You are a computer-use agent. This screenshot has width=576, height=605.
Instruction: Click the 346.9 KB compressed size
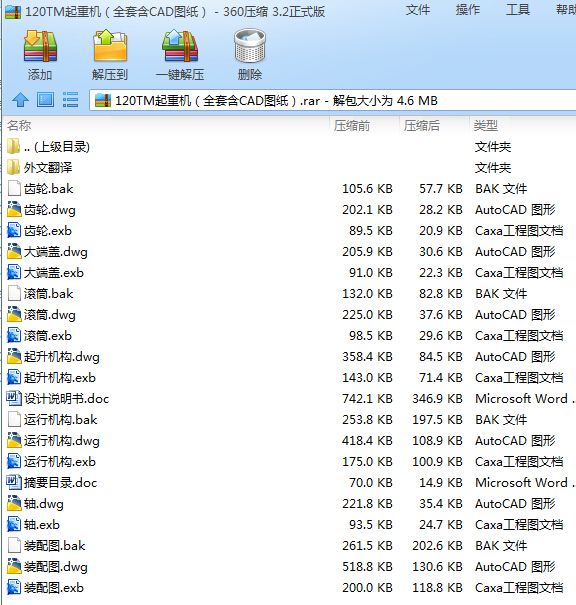point(437,399)
